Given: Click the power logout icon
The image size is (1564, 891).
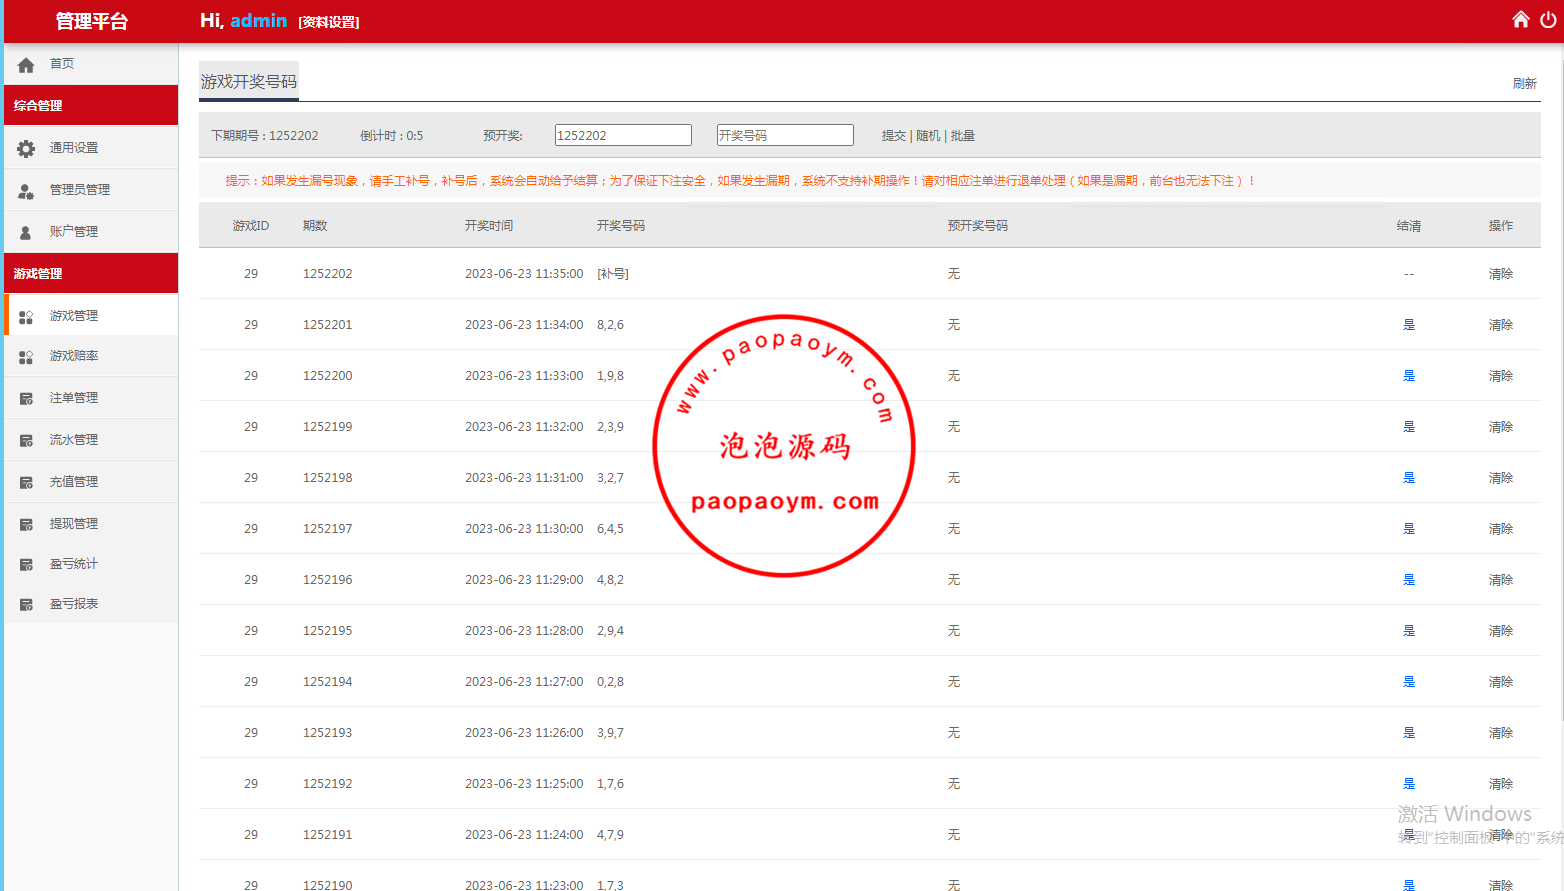Looking at the screenshot, I should point(1548,19).
